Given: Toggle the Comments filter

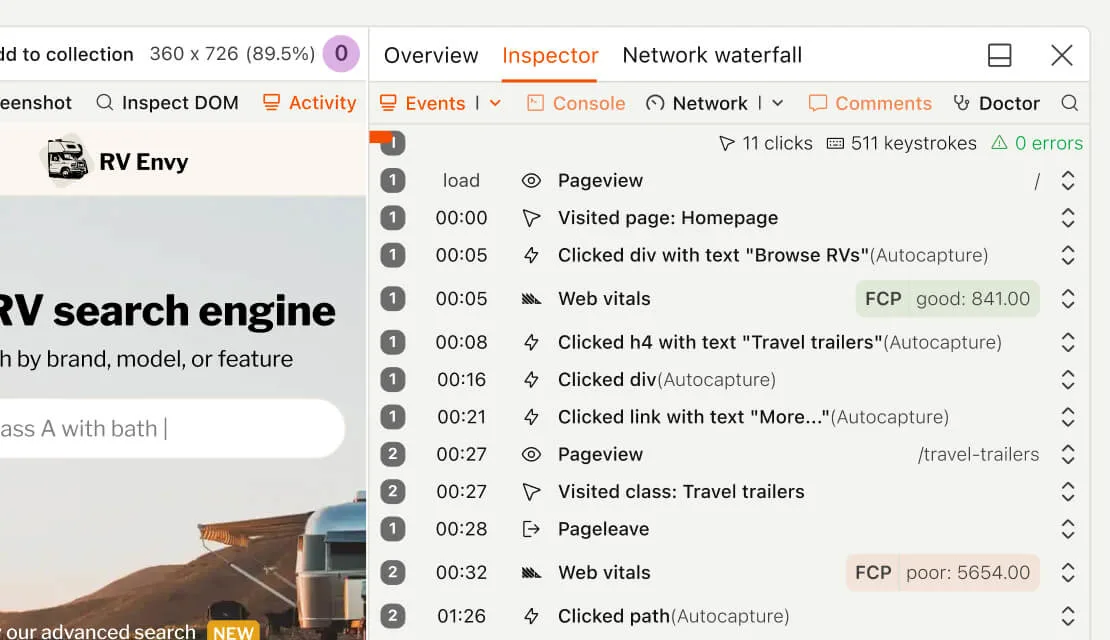Looking at the screenshot, I should pyautogui.click(x=869, y=103).
